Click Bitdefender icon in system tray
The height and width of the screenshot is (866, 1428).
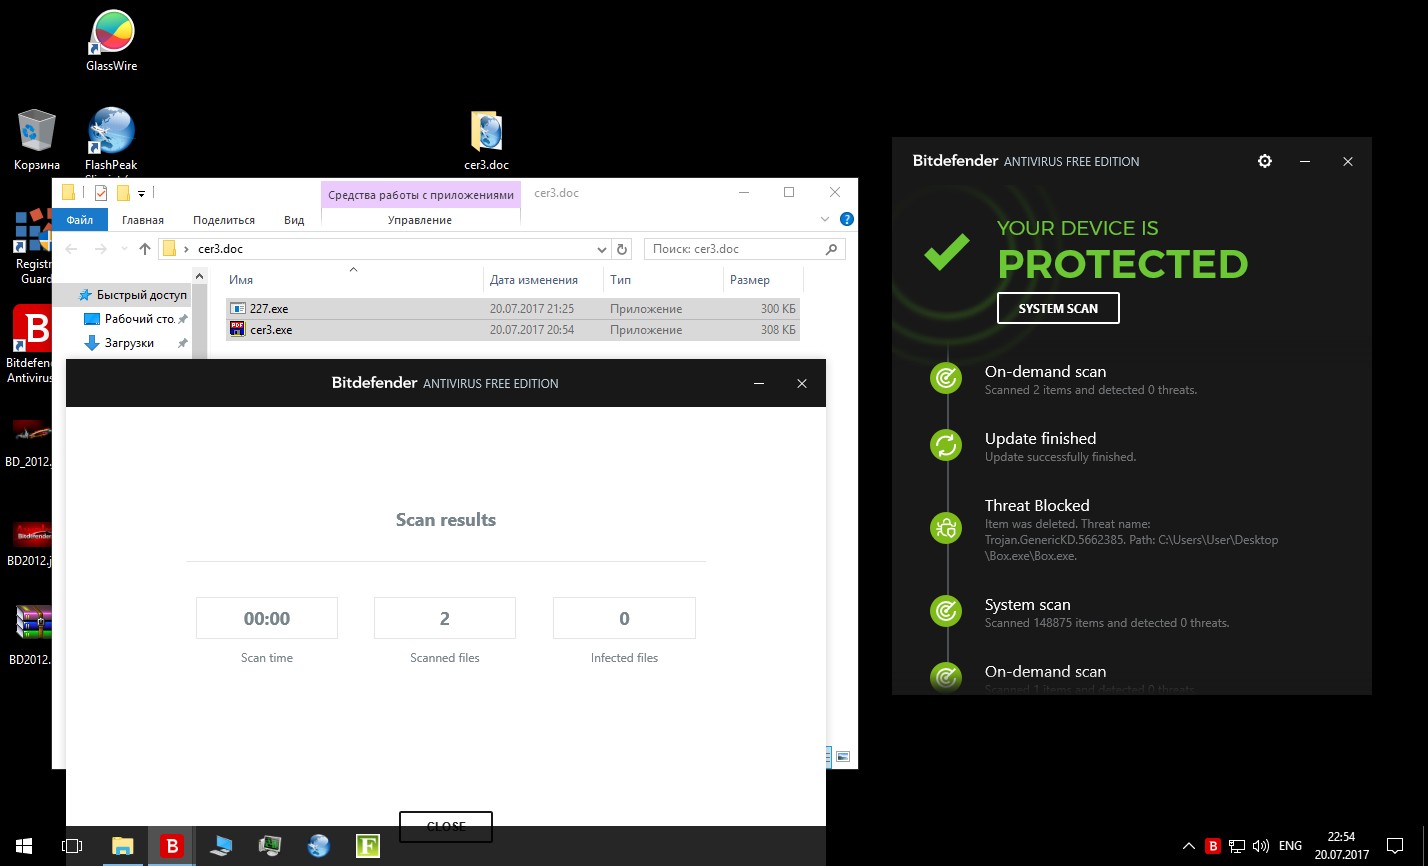(1213, 846)
